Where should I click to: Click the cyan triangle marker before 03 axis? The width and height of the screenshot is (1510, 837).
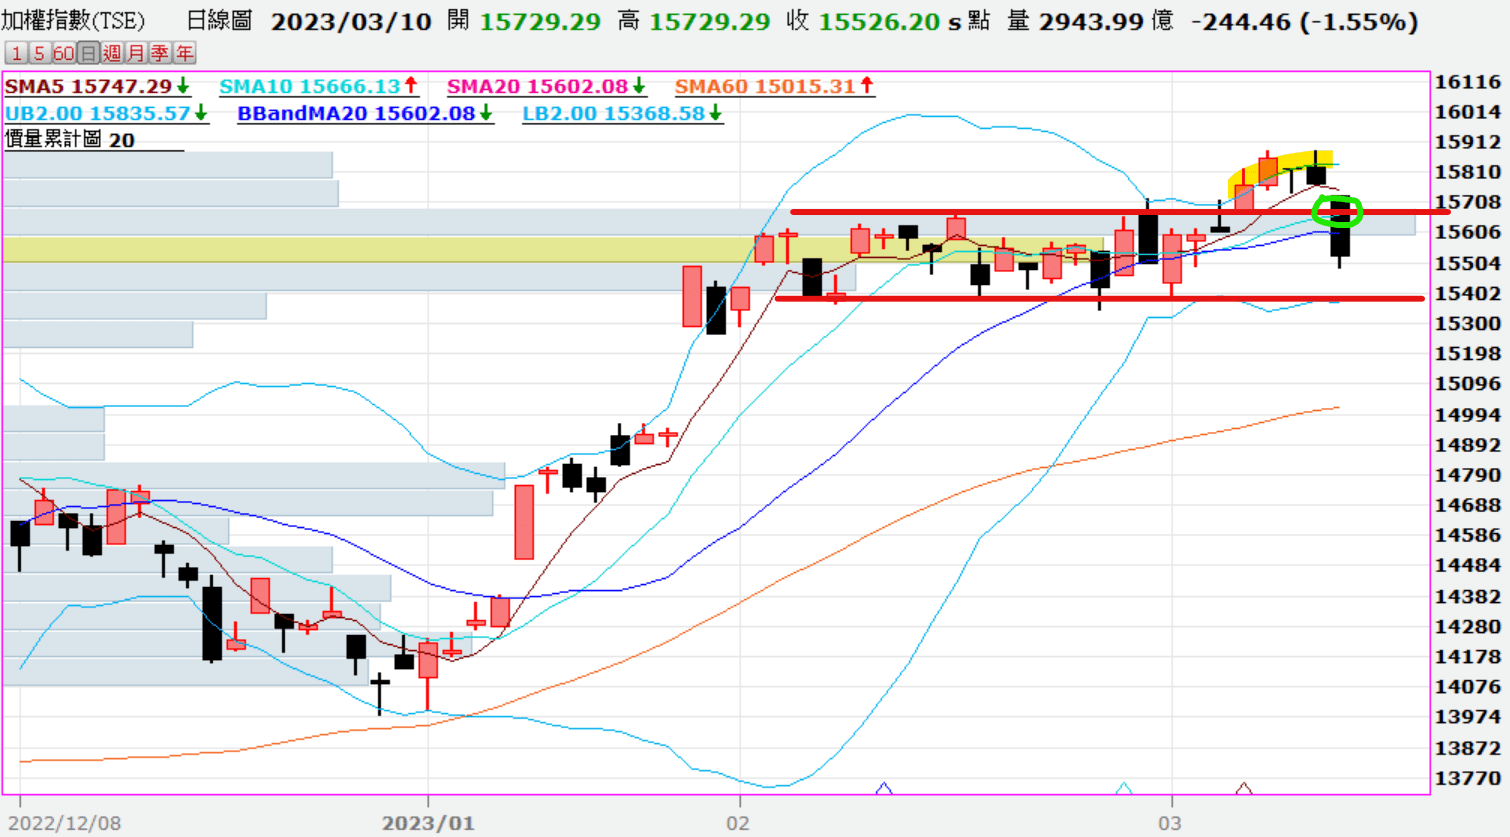1124,789
